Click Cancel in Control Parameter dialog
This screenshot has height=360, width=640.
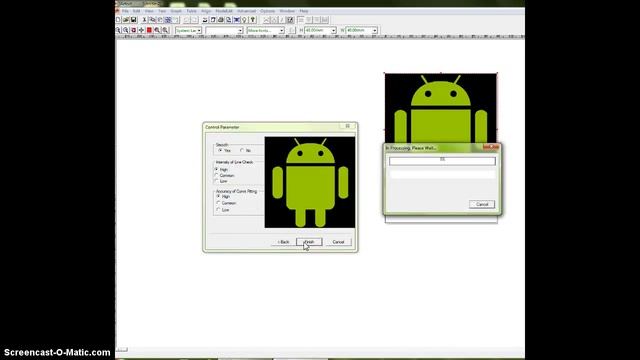(338, 242)
